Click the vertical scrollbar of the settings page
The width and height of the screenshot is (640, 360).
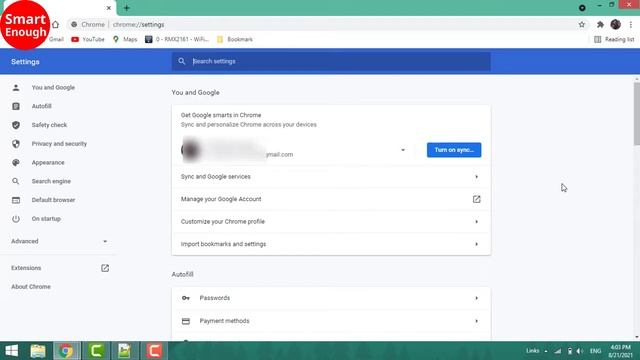tap(637, 113)
